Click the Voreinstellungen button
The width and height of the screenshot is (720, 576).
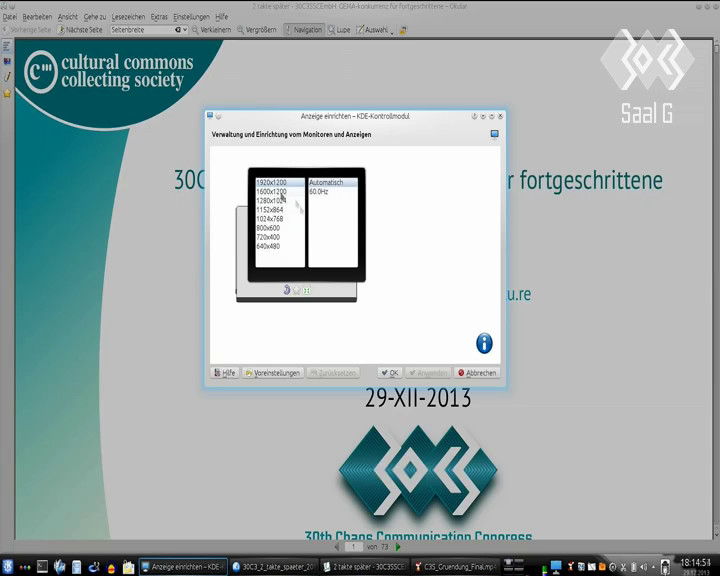[x=273, y=373]
